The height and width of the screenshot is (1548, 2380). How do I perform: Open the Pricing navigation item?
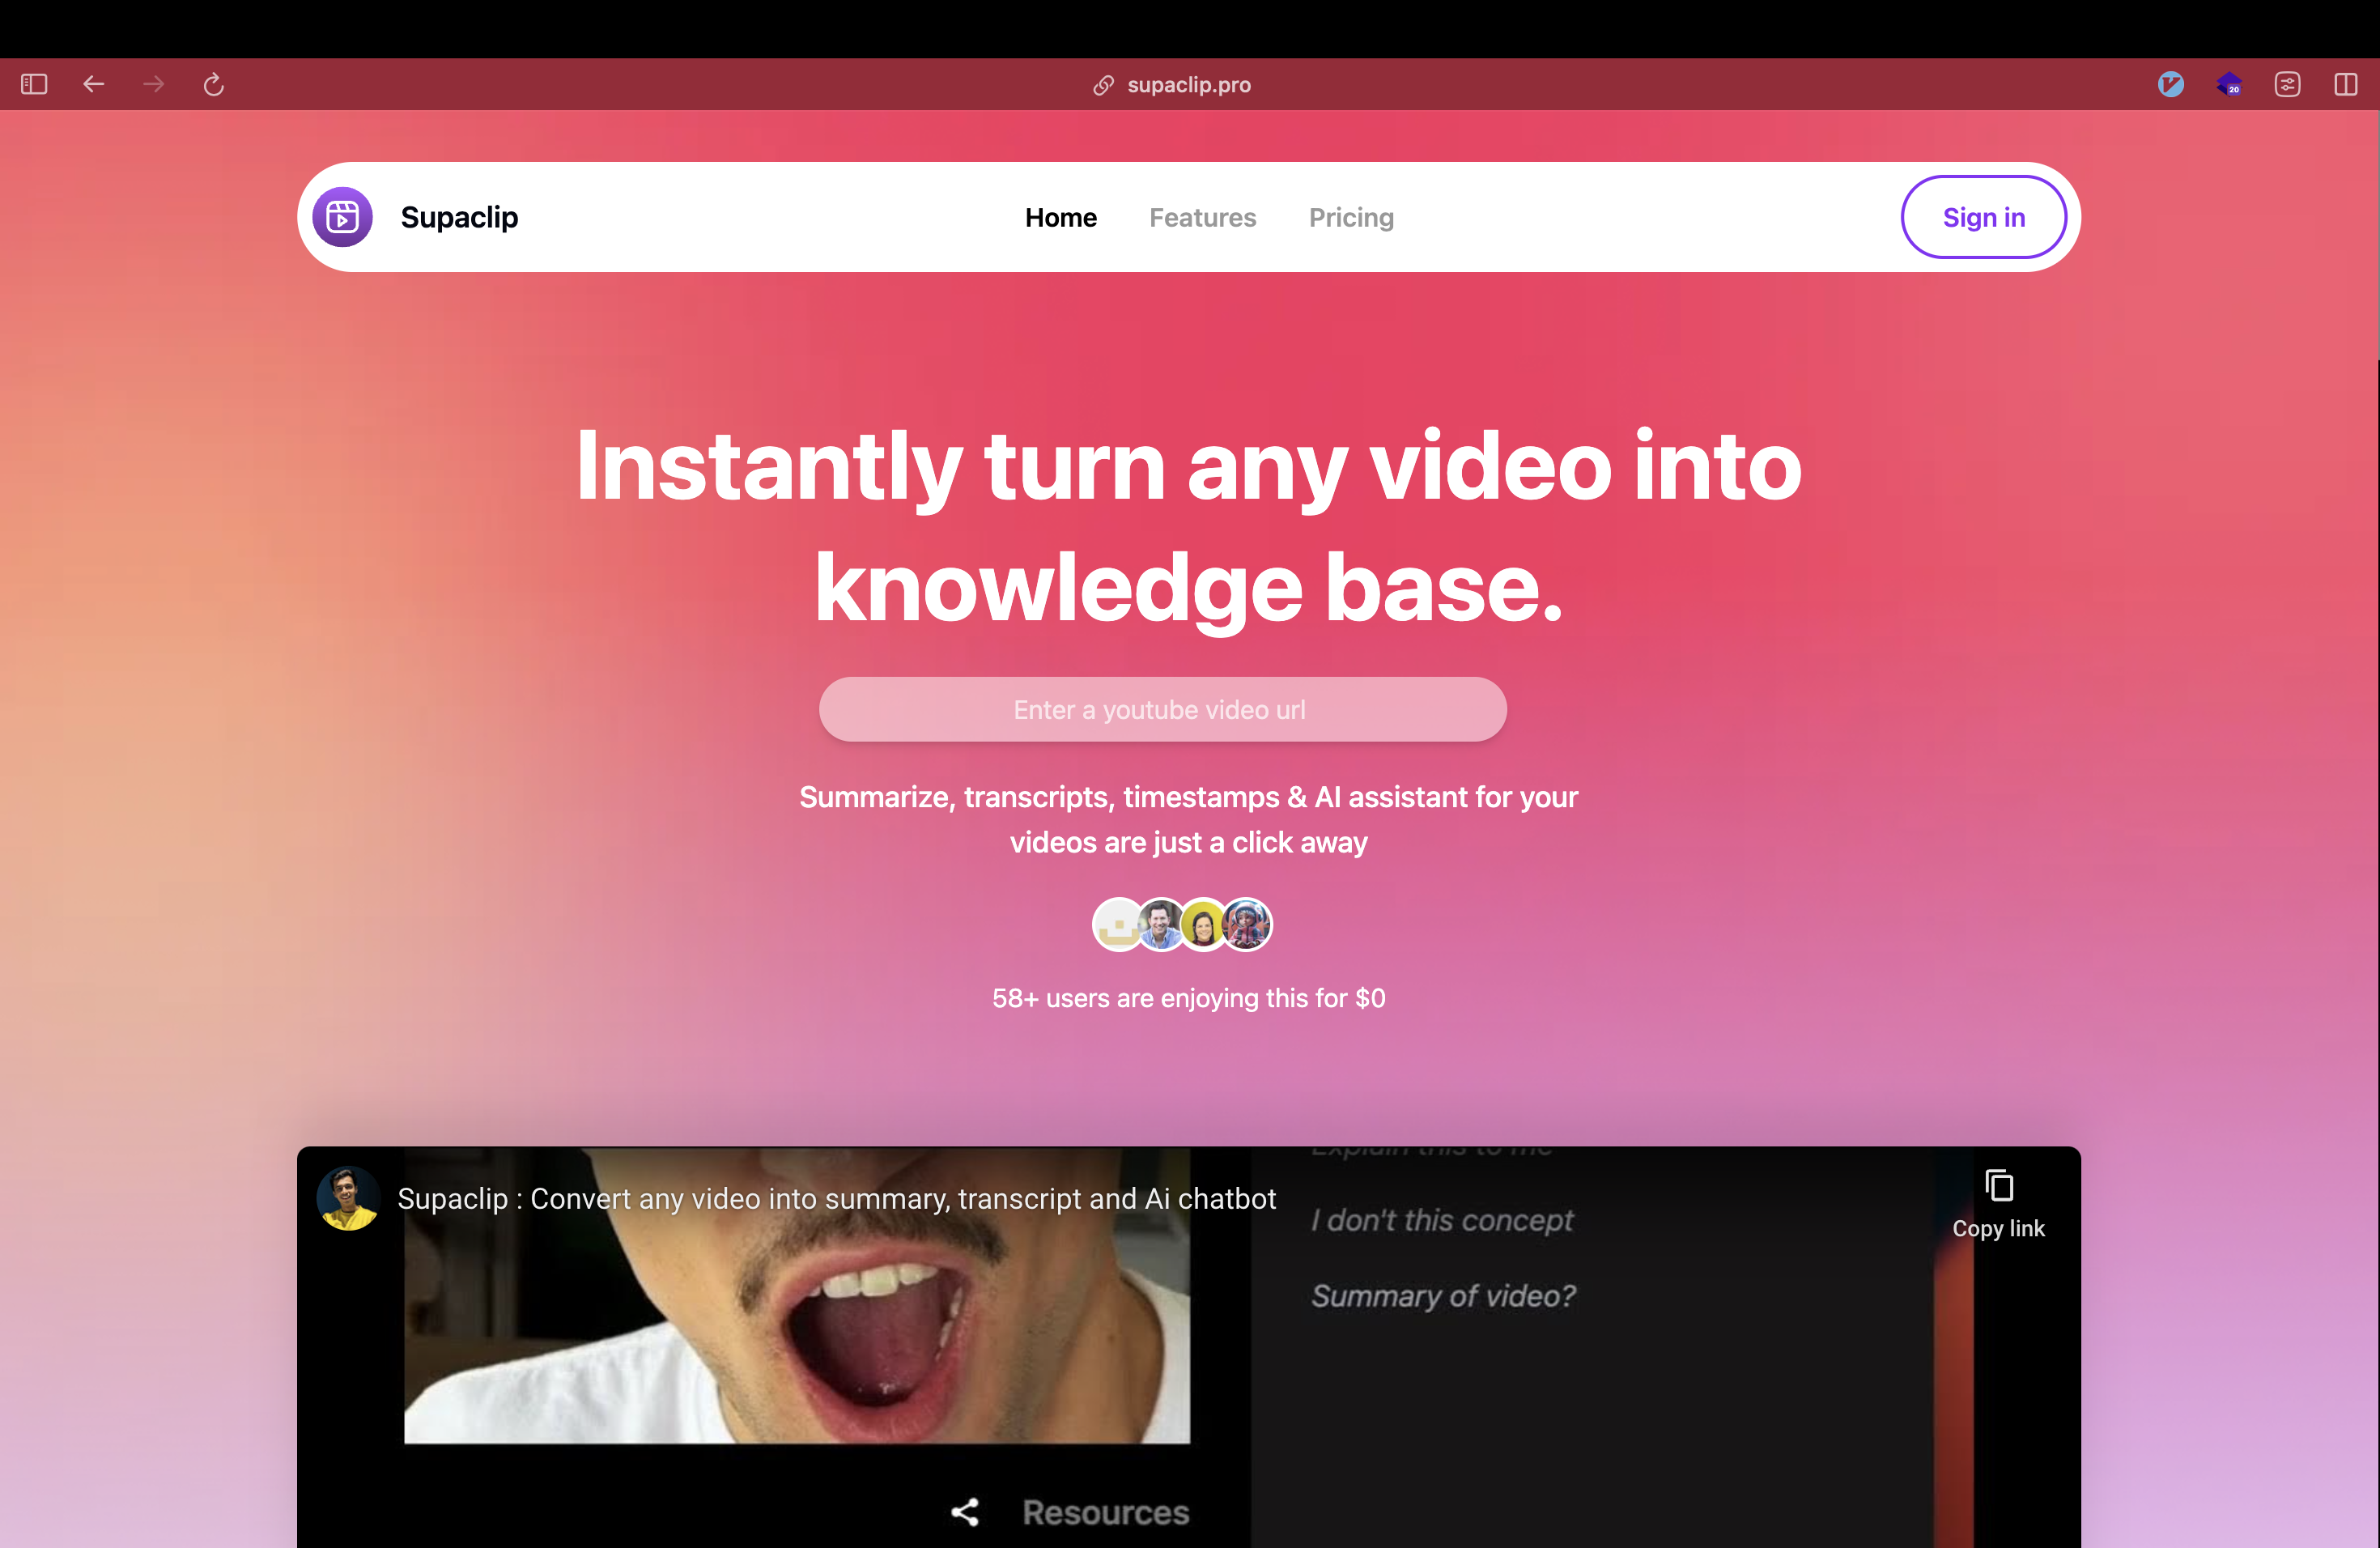[x=1351, y=217]
